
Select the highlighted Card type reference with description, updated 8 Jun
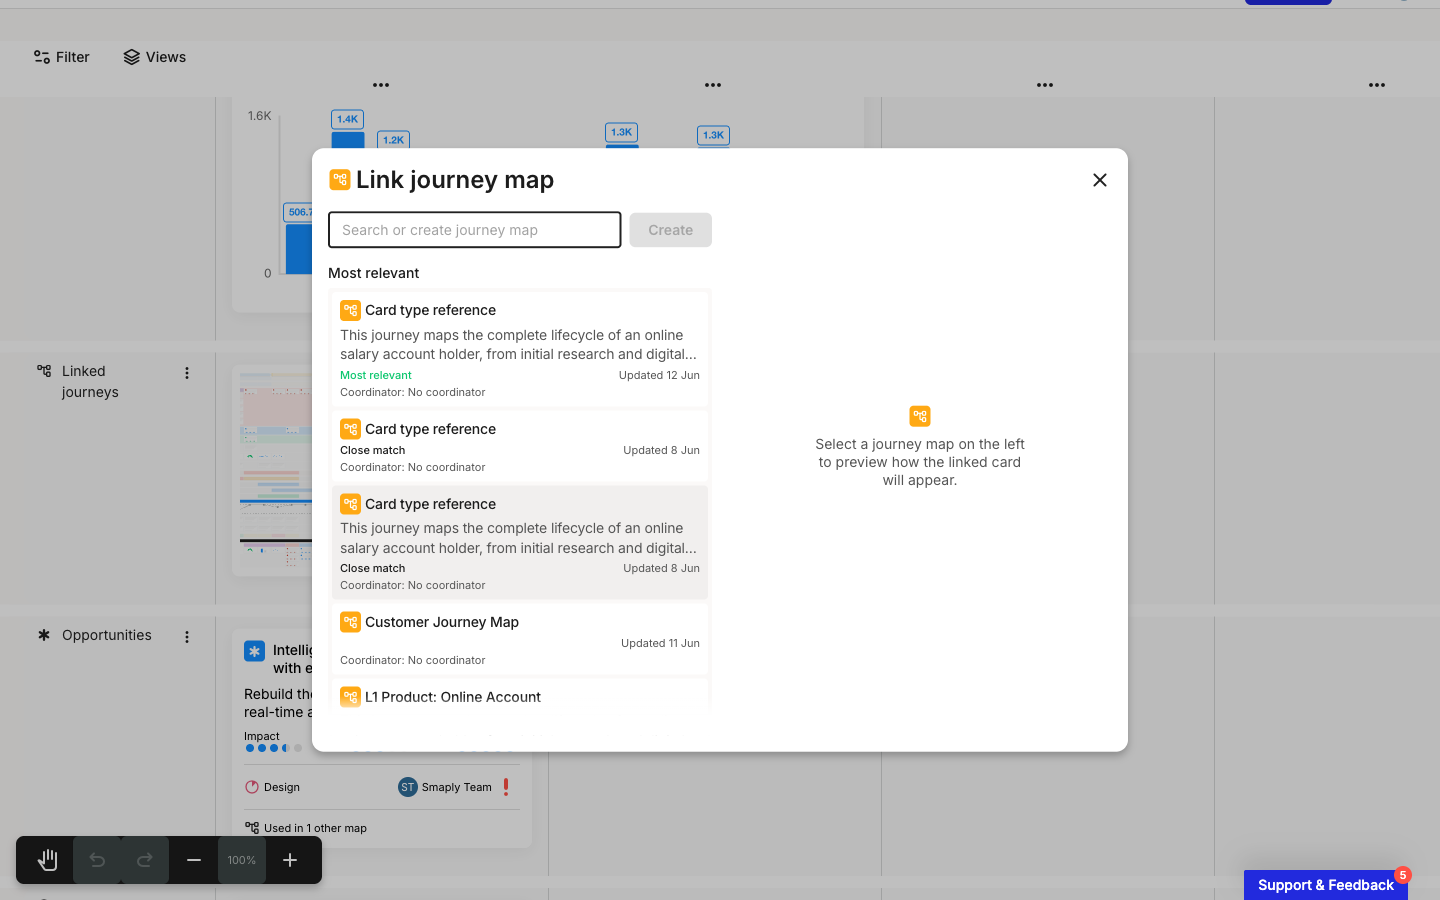click(520, 543)
